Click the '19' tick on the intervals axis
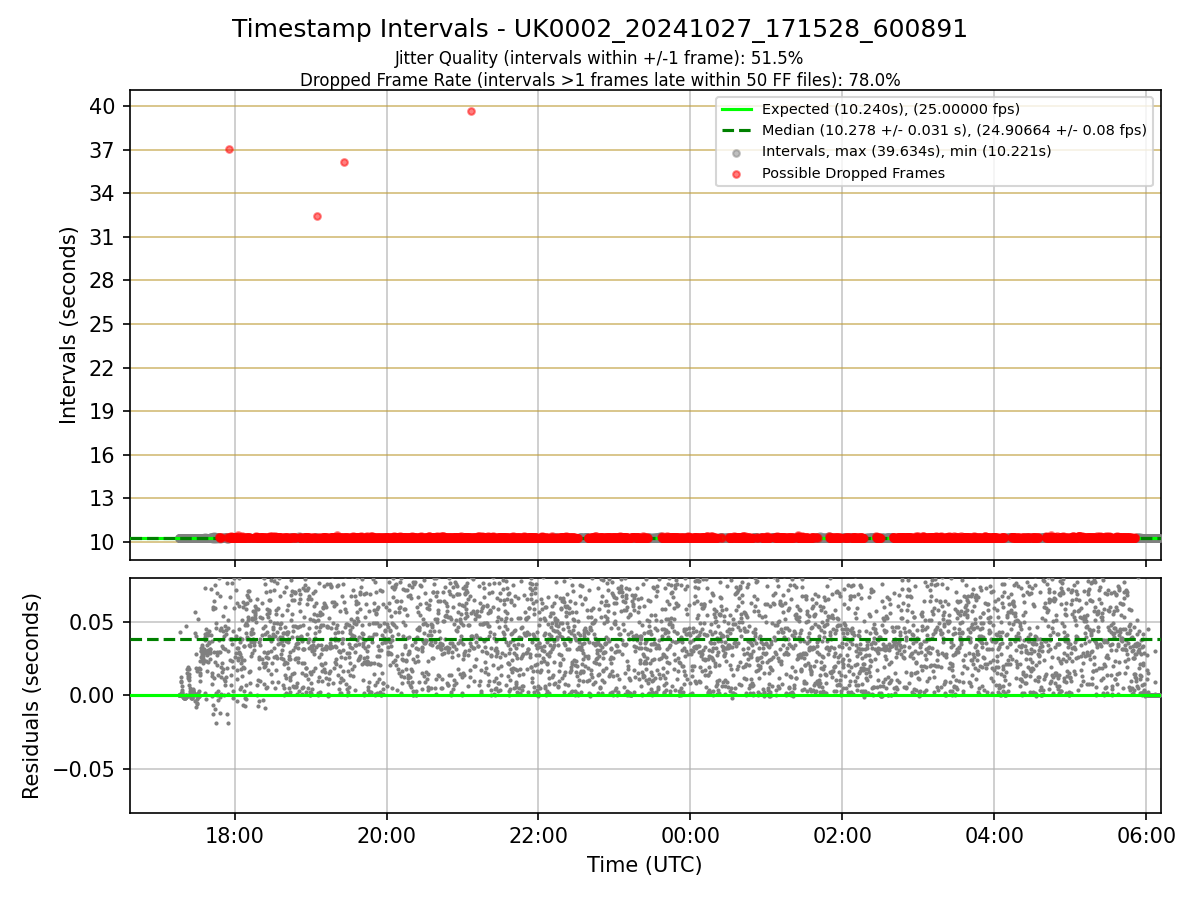The width and height of the screenshot is (1200, 900). pos(104,411)
